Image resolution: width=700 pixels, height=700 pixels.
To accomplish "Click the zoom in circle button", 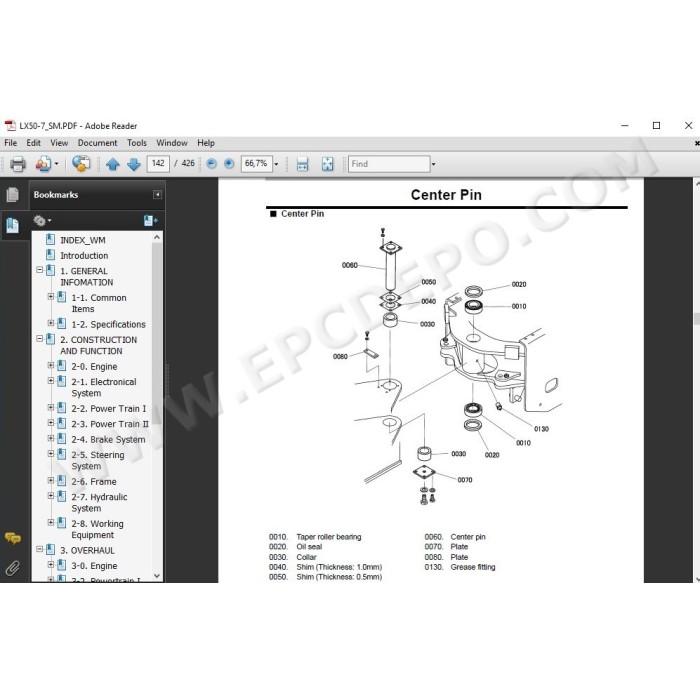I will point(229,164).
